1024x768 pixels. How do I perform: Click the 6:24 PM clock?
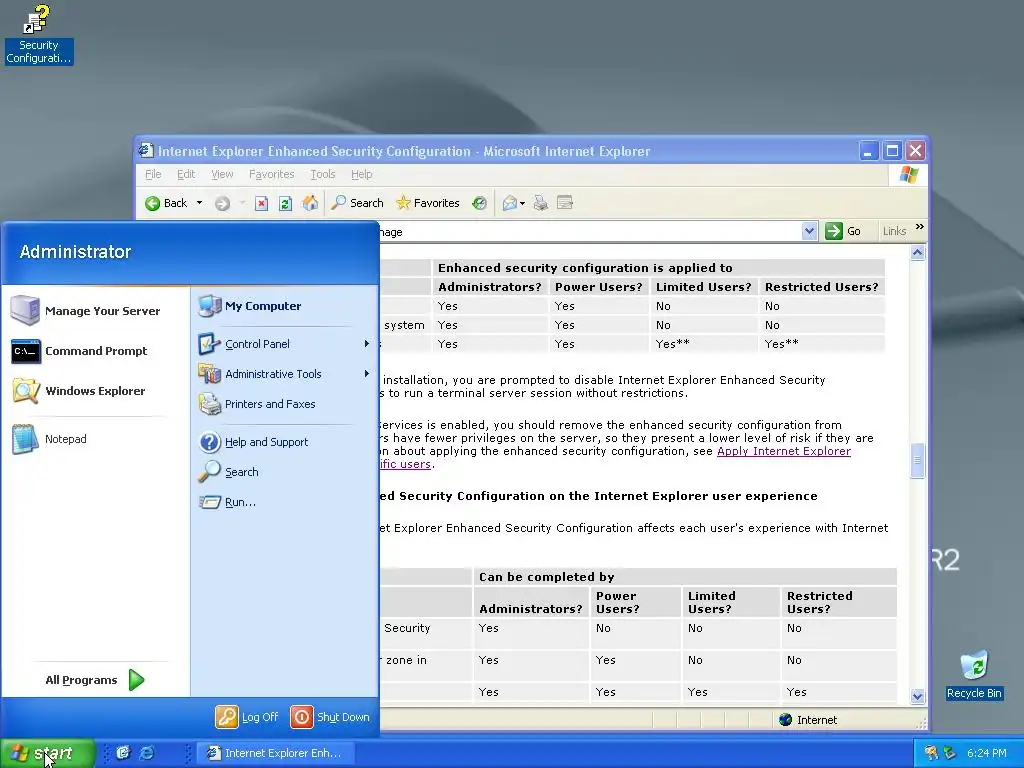point(986,753)
